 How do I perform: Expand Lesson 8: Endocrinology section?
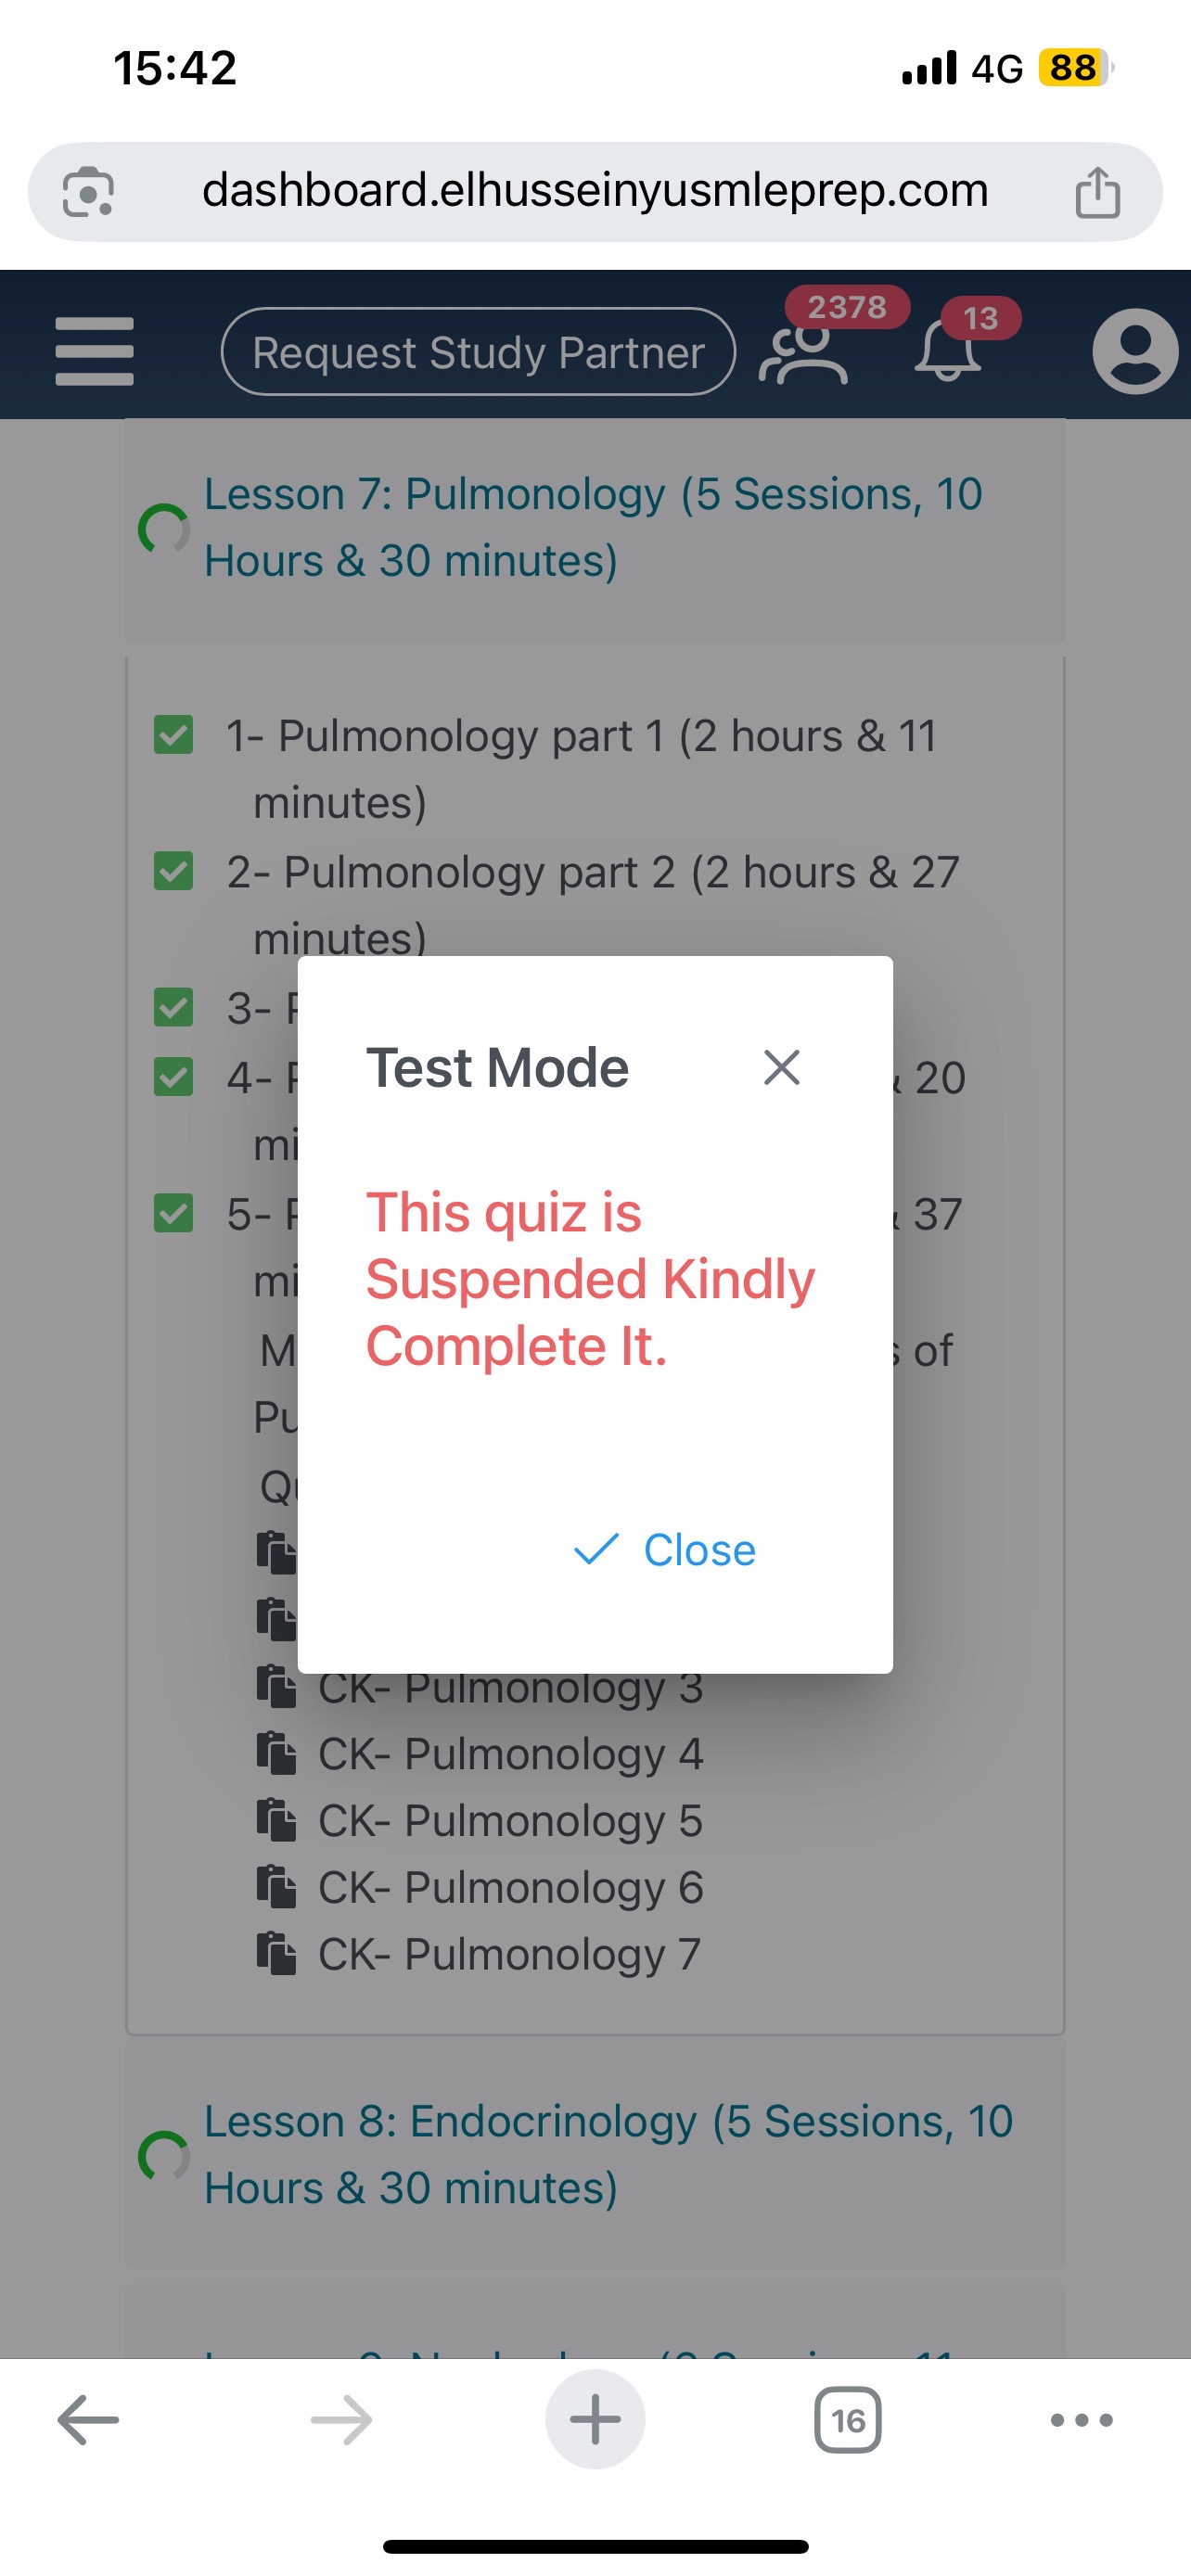(608, 2154)
